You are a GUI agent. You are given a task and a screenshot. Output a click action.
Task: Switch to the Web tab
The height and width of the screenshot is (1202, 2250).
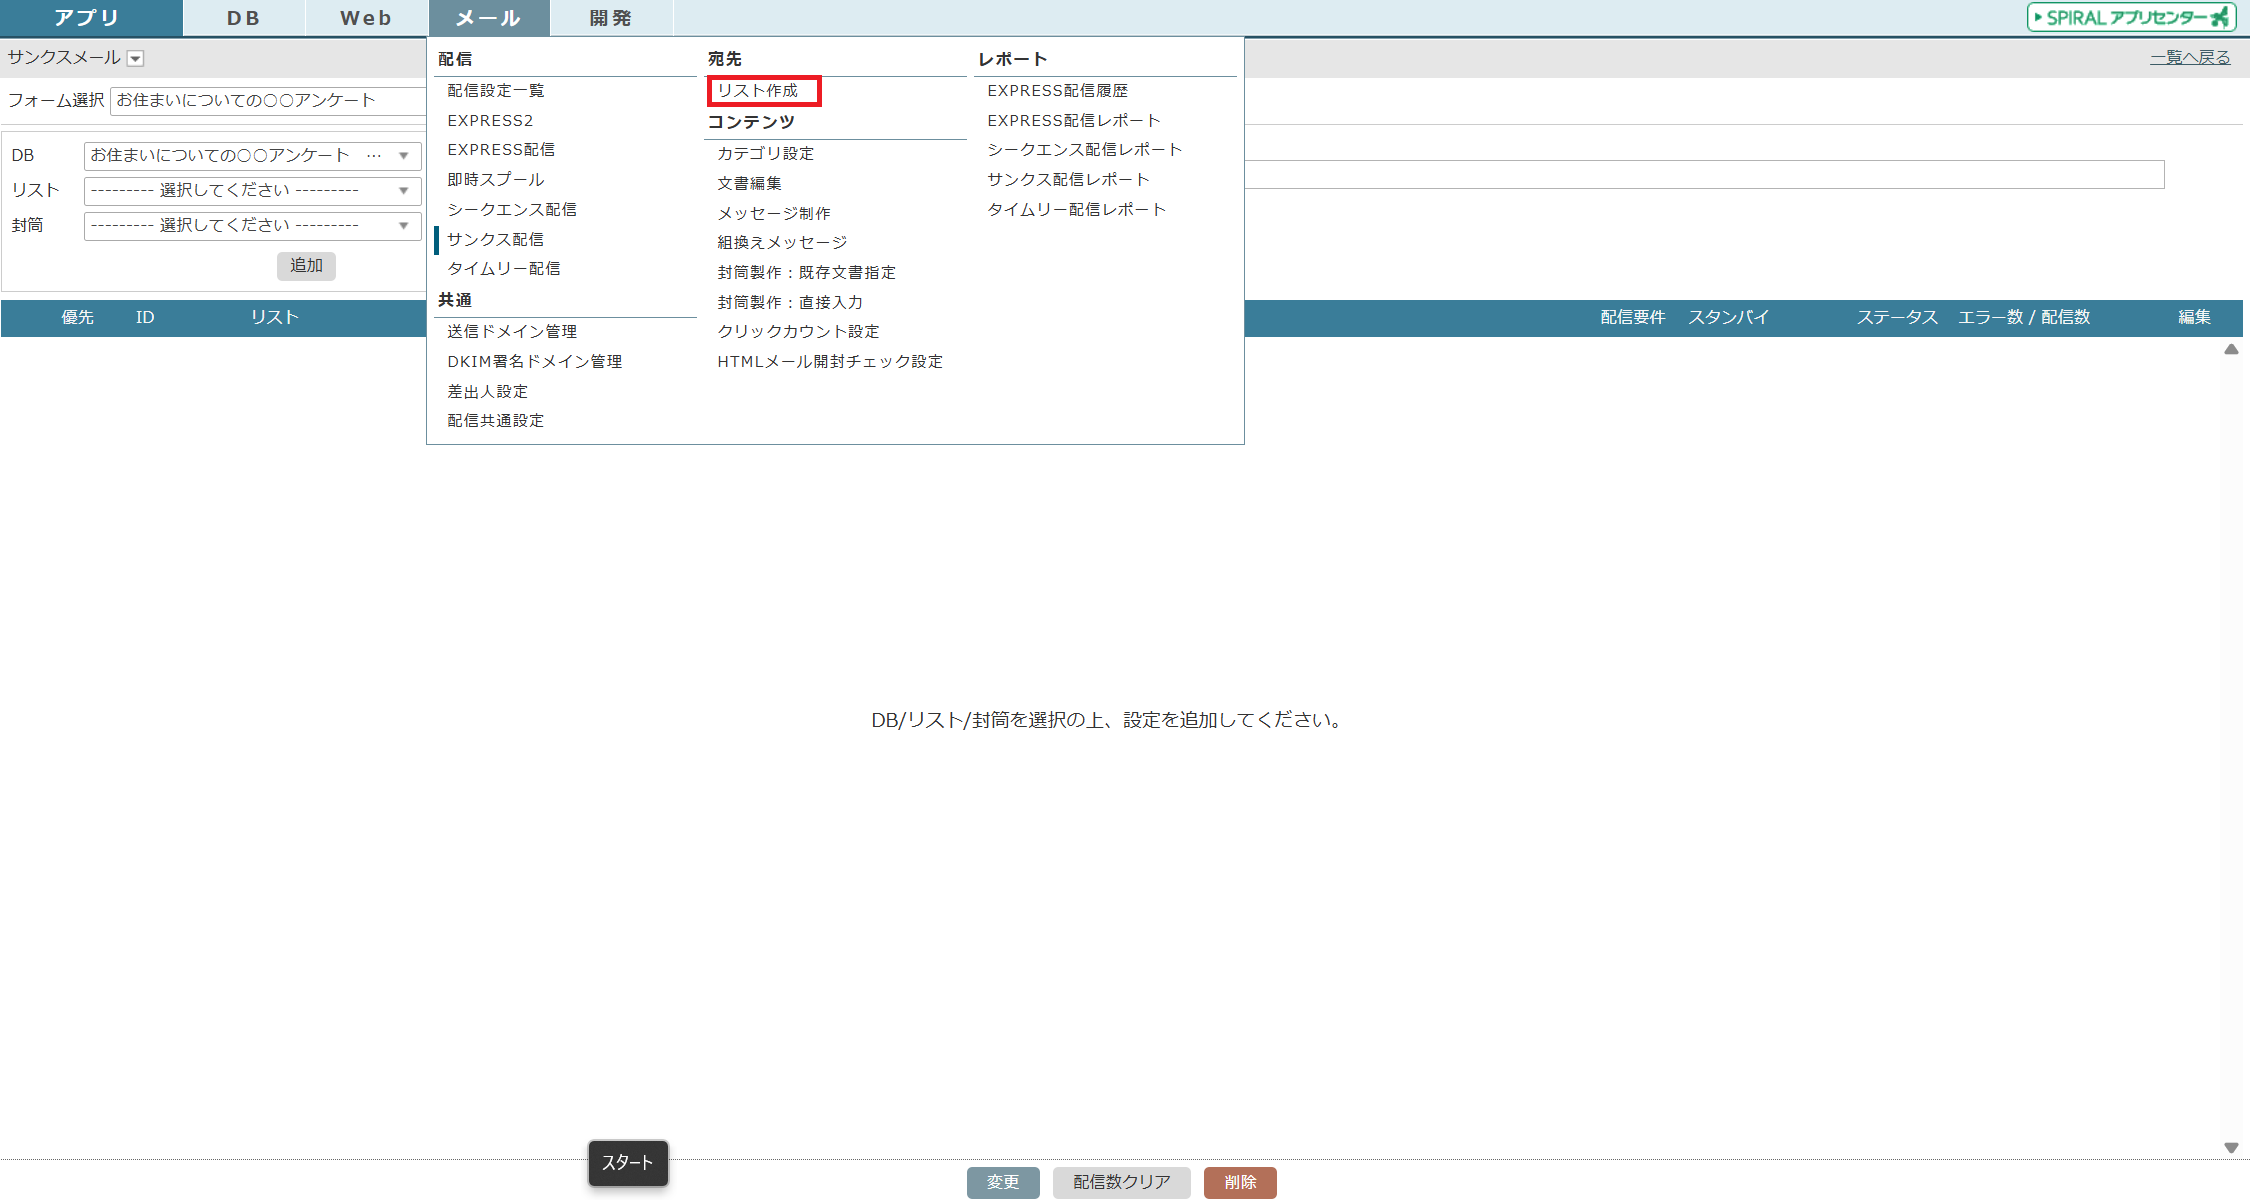(366, 18)
